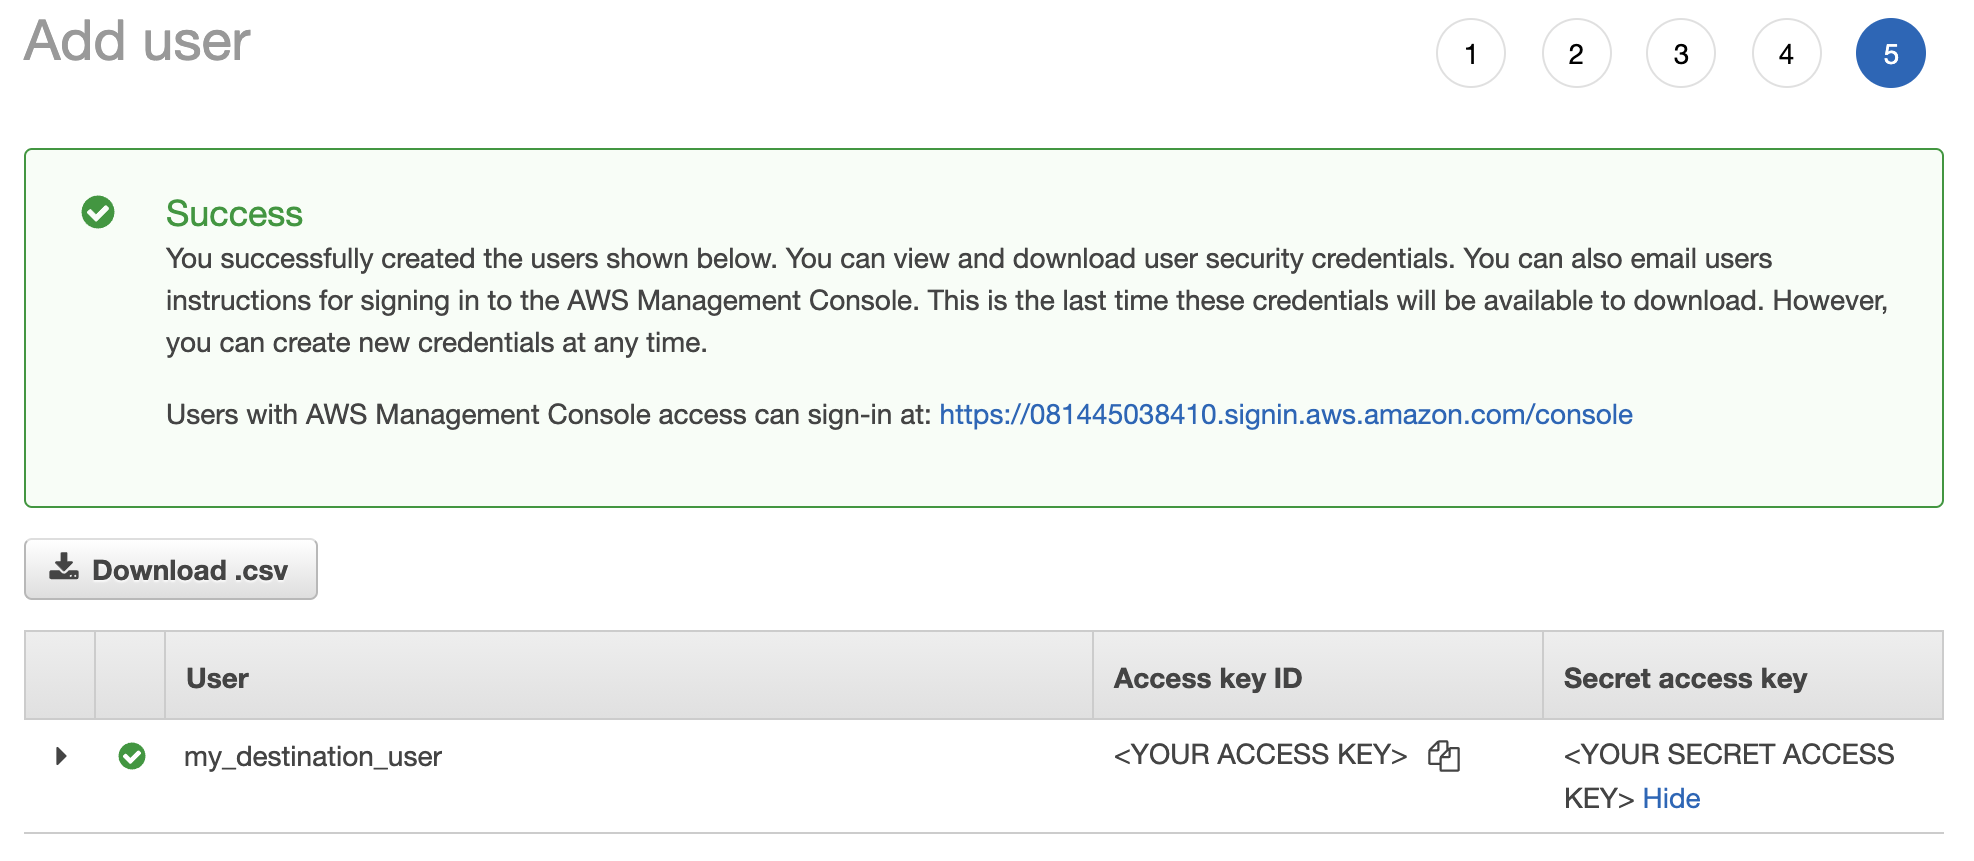This screenshot has height=861, width=1974.
Task: Click the Success heading in the banner
Action: pos(234,213)
